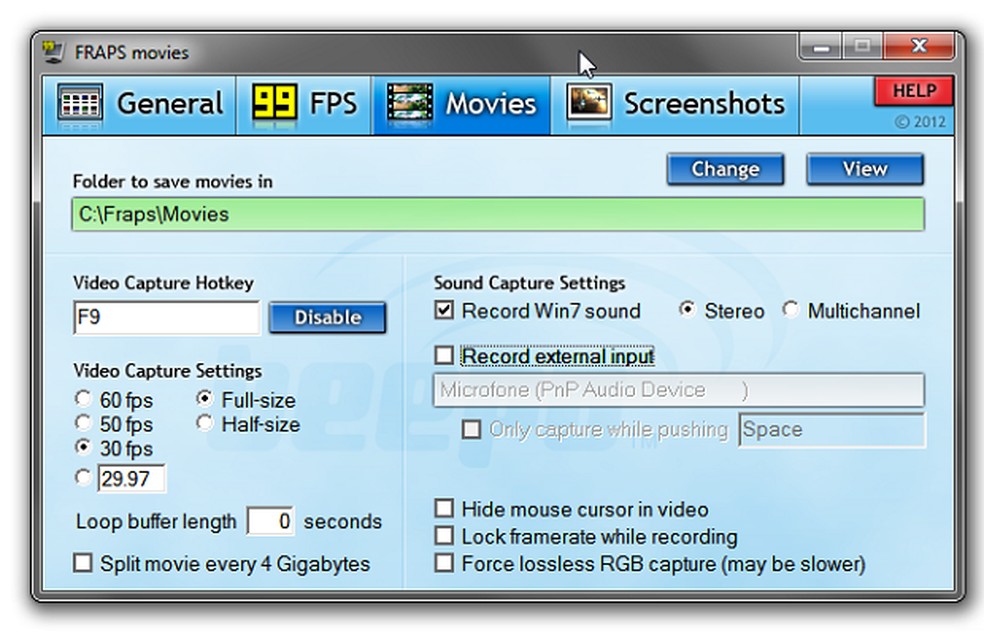The height and width of the screenshot is (633, 984).
Task: Open the General settings tab
Action: (140, 102)
